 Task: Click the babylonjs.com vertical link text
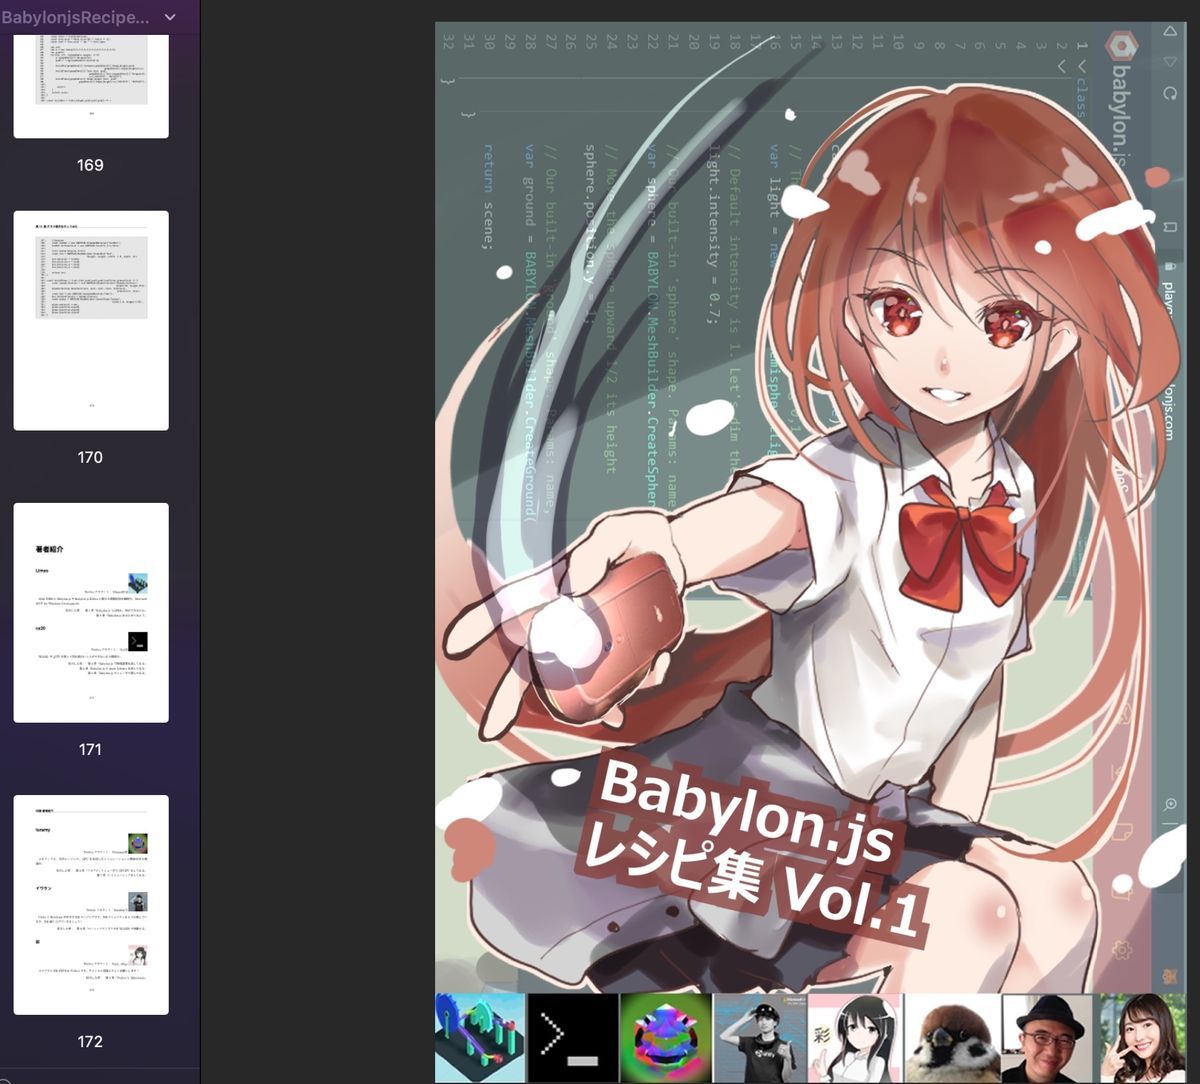(1168, 408)
